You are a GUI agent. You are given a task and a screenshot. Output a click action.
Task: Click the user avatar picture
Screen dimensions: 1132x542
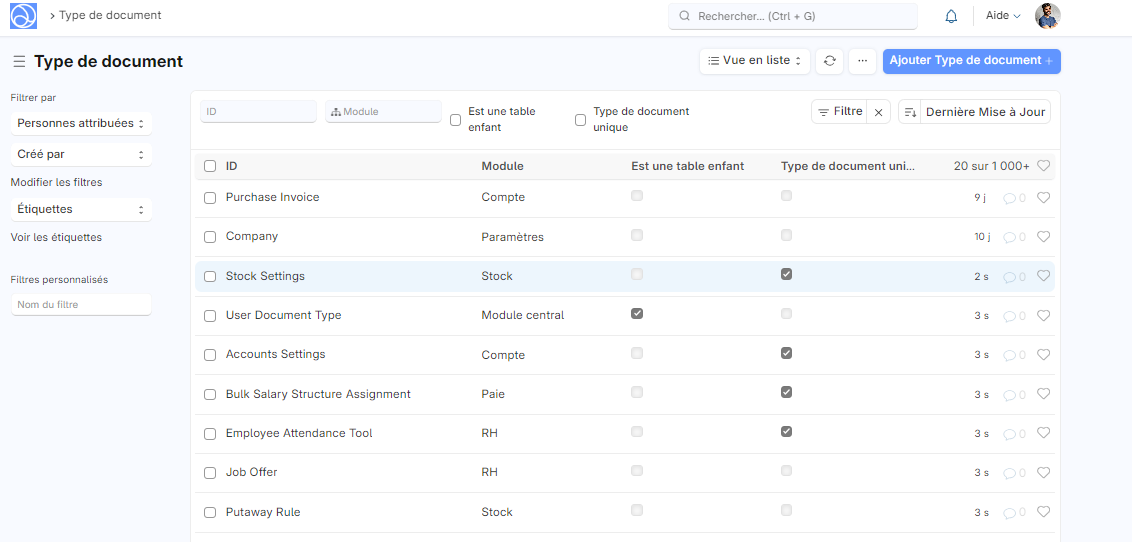point(1047,16)
